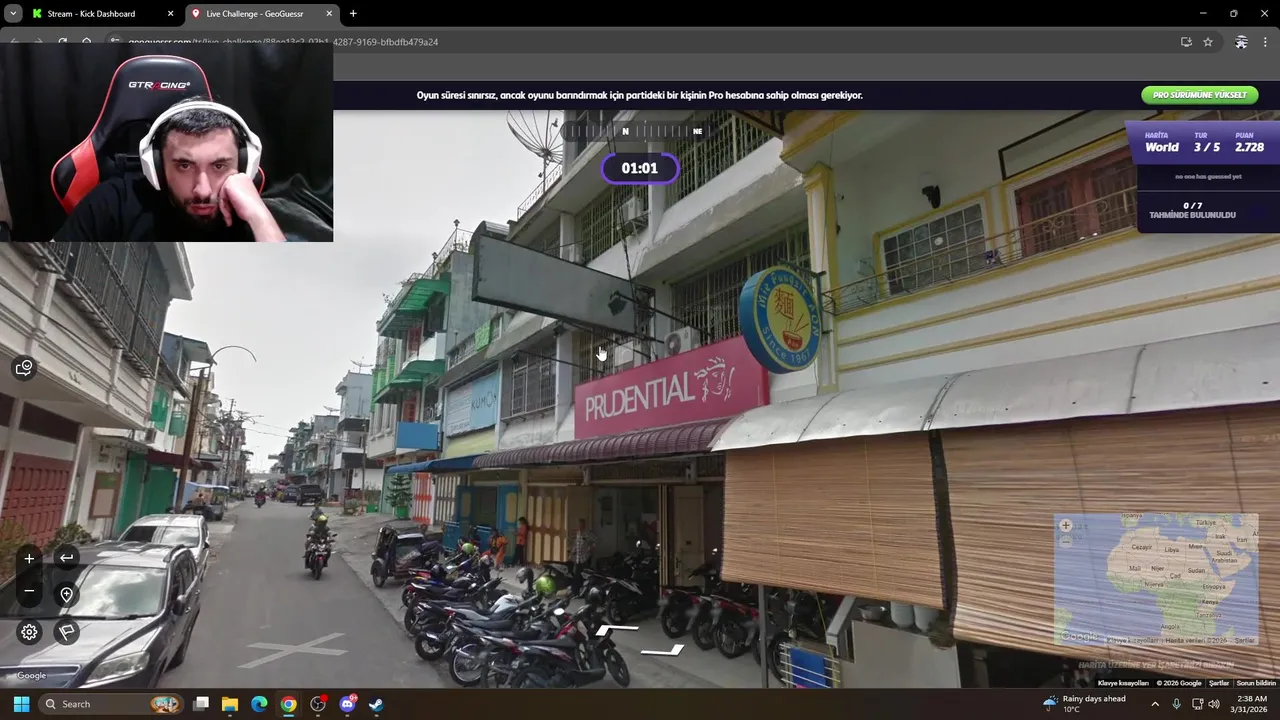
Task: Open OBS Studio from the taskbar
Action: (x=318, y=704)
